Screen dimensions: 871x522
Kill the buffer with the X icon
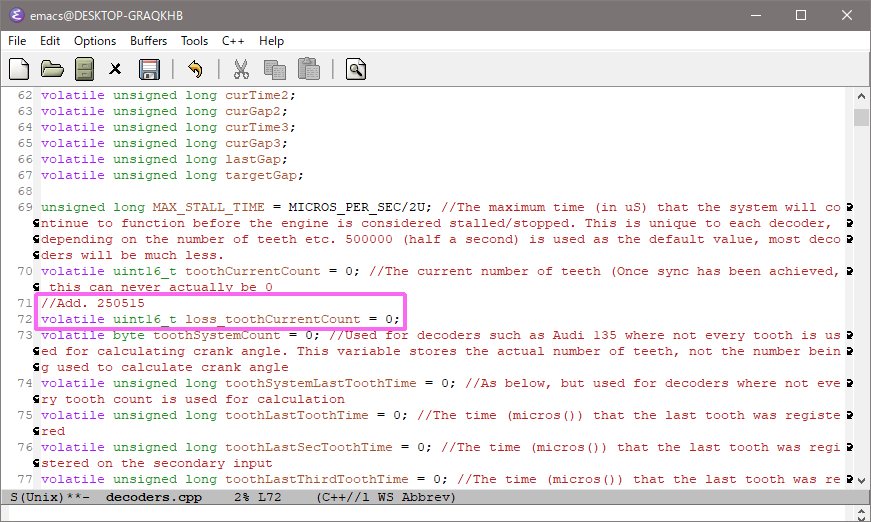pos(115,69)
